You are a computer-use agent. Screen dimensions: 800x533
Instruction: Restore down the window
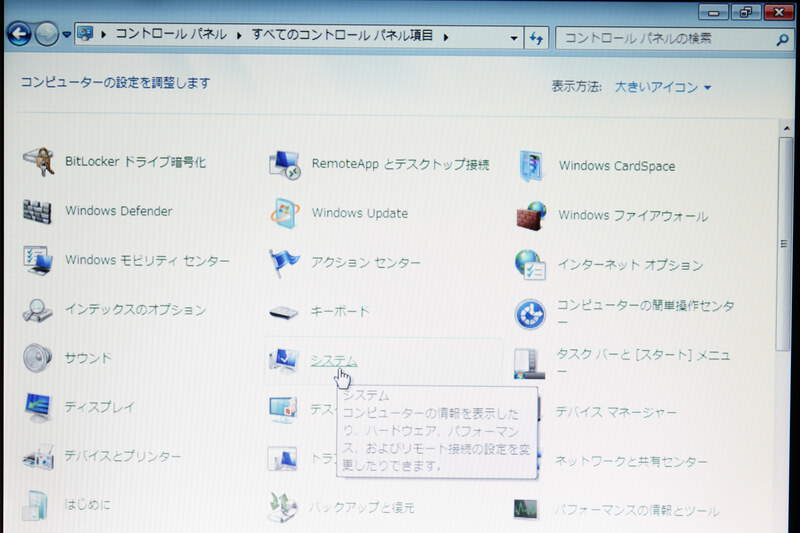745,12
